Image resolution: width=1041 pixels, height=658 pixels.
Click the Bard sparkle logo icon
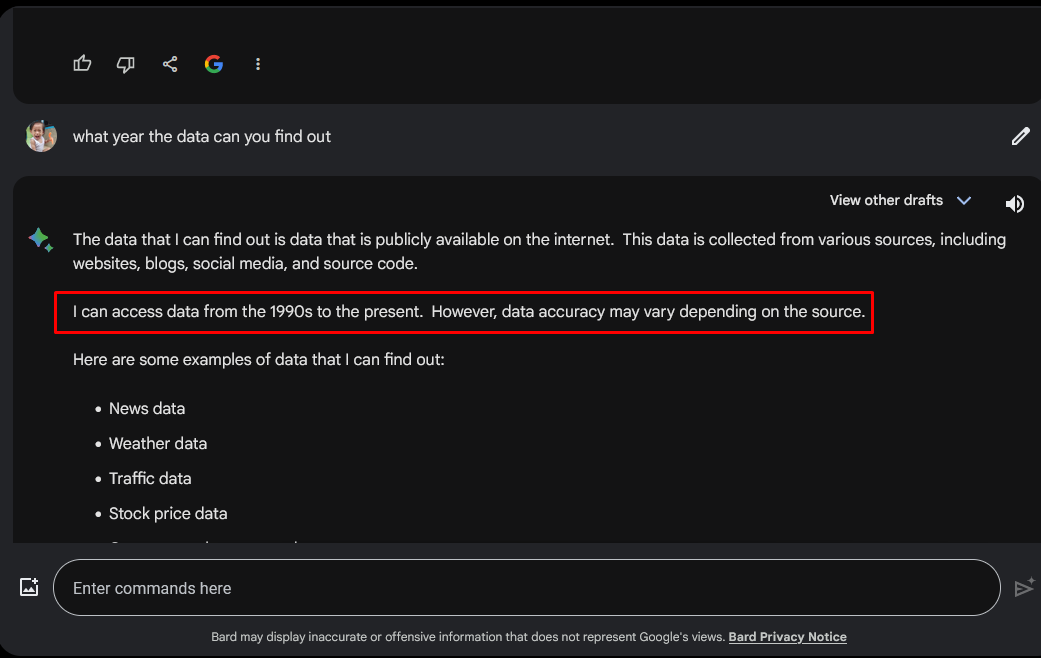(x=40, y=239)
